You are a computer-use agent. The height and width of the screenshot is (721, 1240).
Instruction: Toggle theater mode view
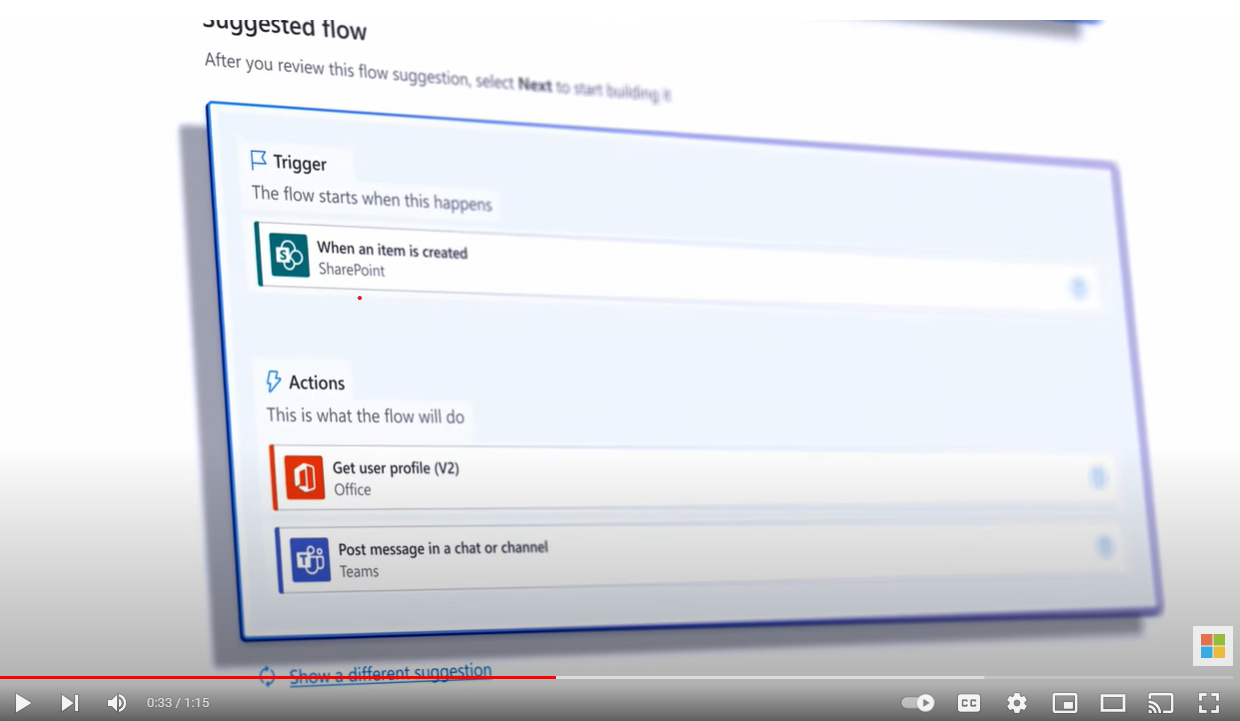point(1112,703)
